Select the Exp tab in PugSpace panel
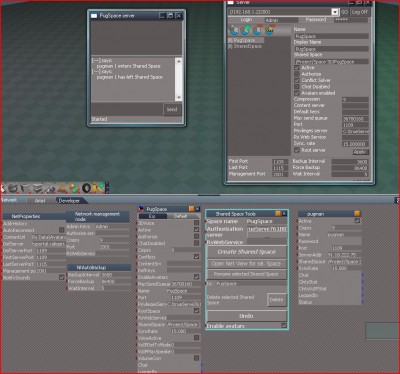 coord(152,216)
